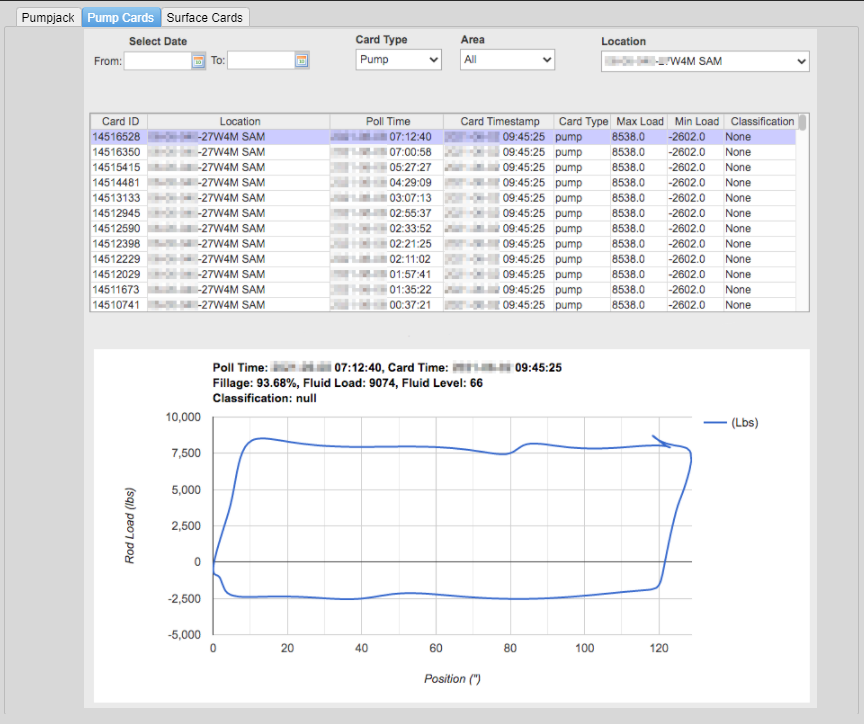Switch to the Surface Cards tab
Screen dimensions: 864x724
click(204, 18)
